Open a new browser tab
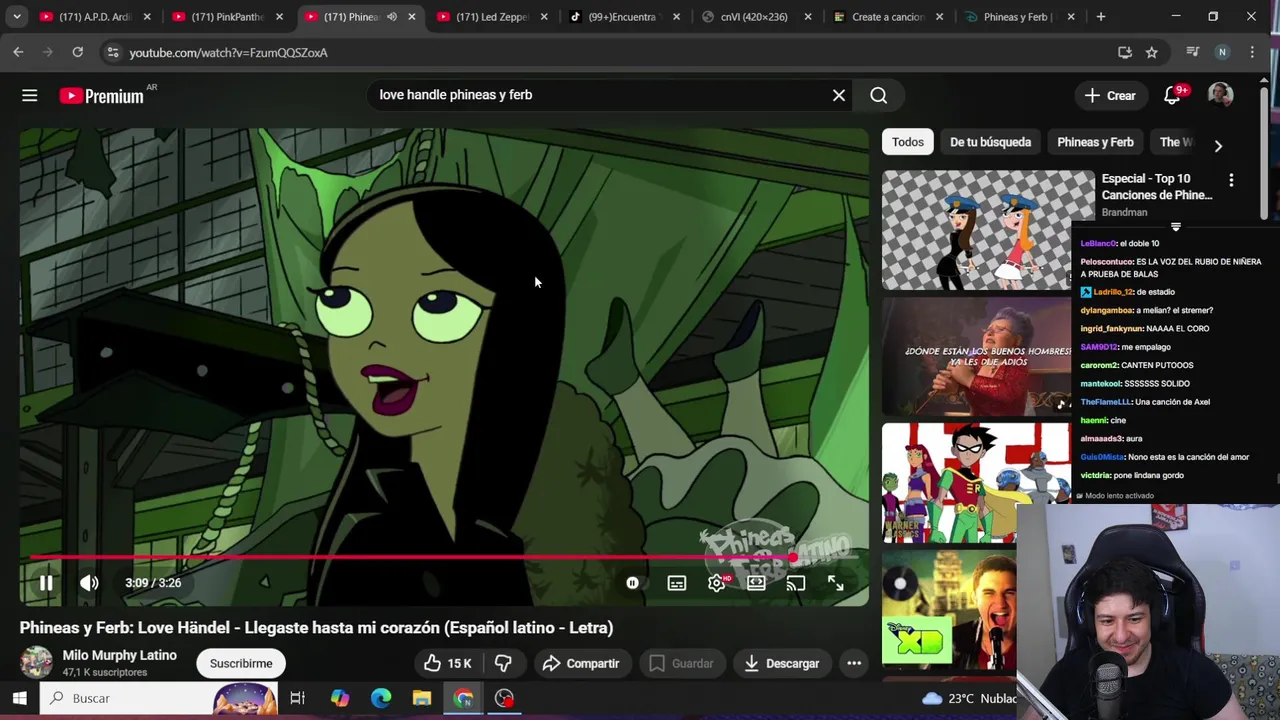The image size is (1280, 720). pyautogui.click(x=1101, y=17)
